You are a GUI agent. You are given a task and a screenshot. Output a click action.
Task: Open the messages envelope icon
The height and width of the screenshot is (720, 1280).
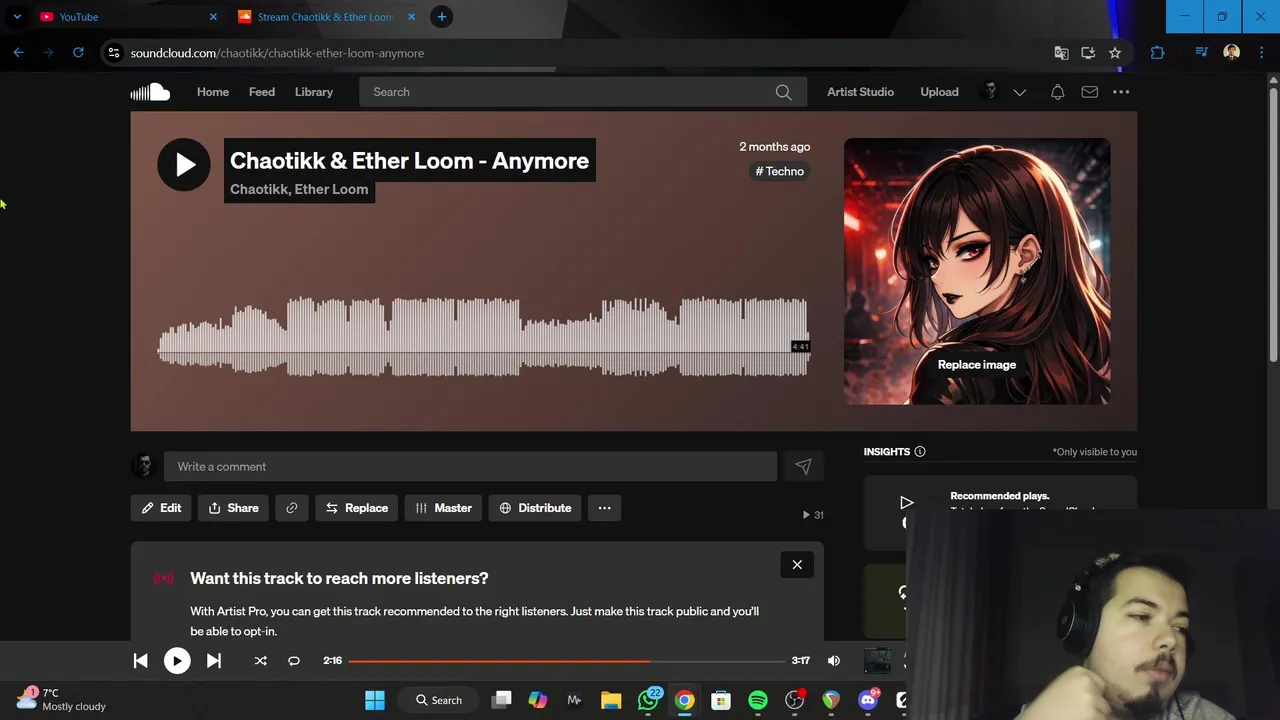click(x=1089, y=92)
